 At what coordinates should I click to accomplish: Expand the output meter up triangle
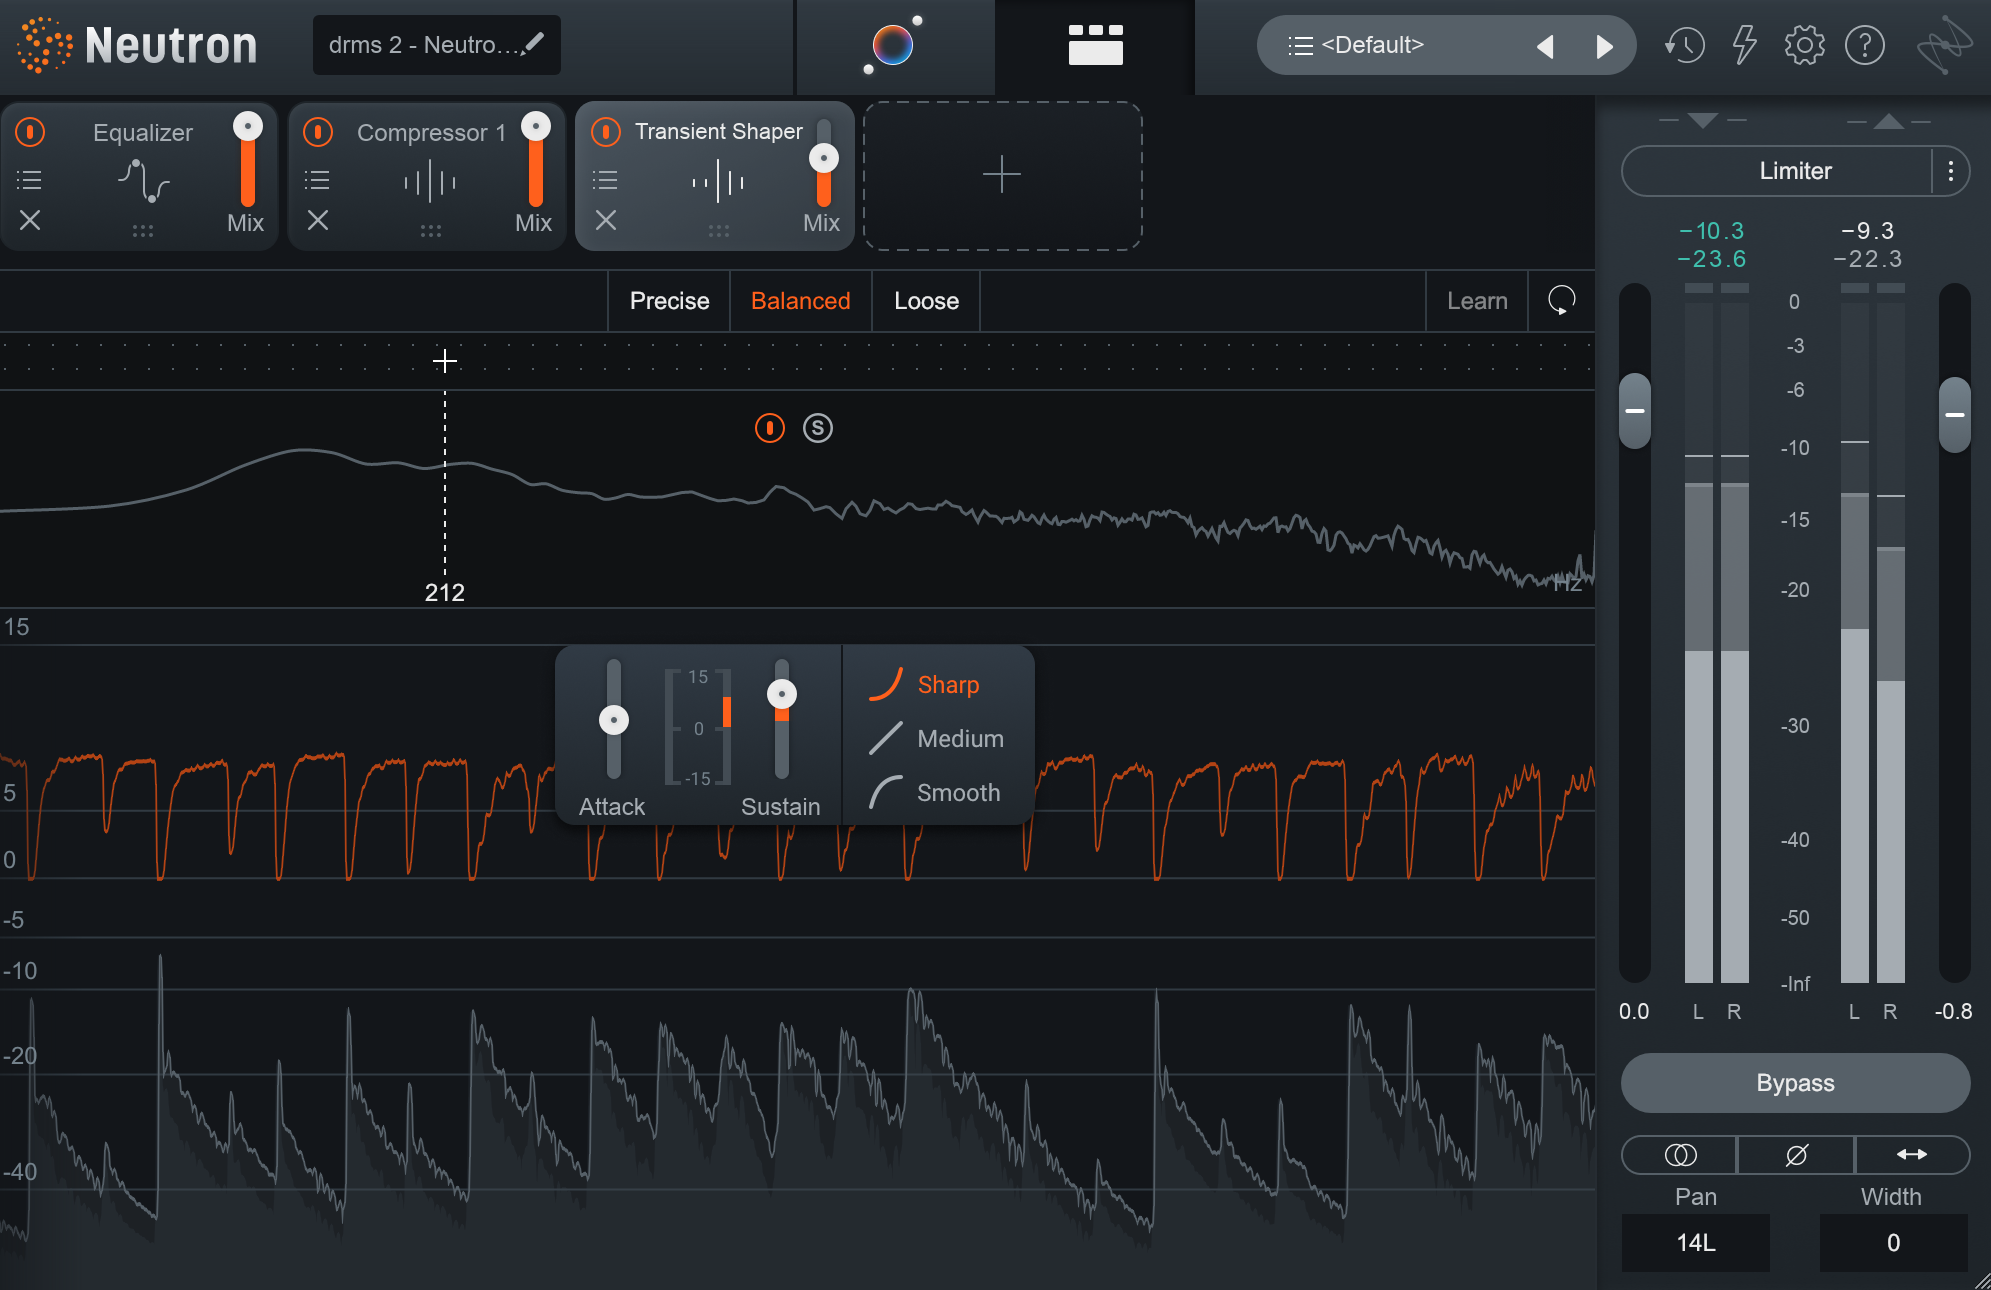coord(1889,121)
